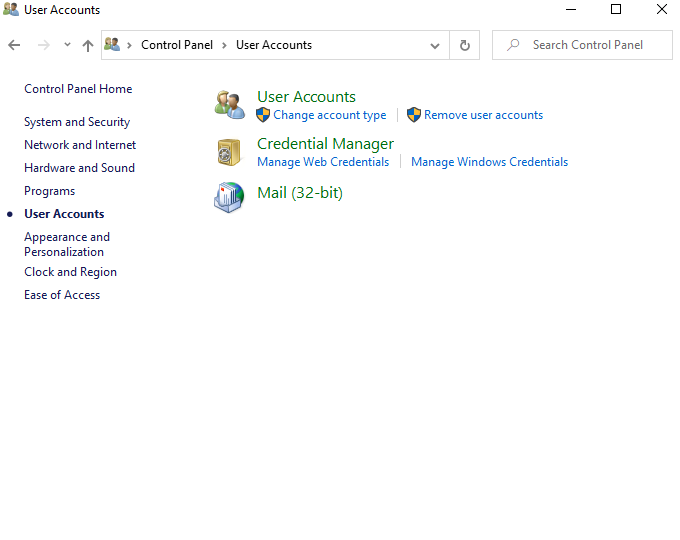Image resolution: width=680 pixels, height=540 pixels.
Task: Click the title bar User Accounts window icon
Action: (11, 10)
